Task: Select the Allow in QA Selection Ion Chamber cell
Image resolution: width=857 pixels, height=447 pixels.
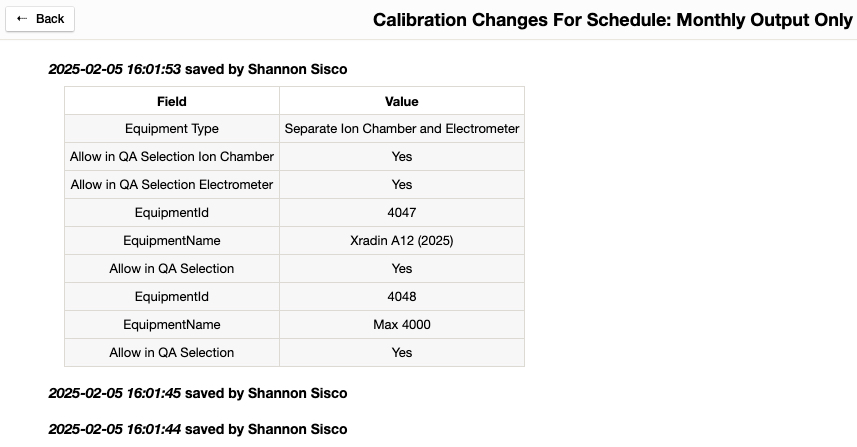Action: click(x=172, y=157)
